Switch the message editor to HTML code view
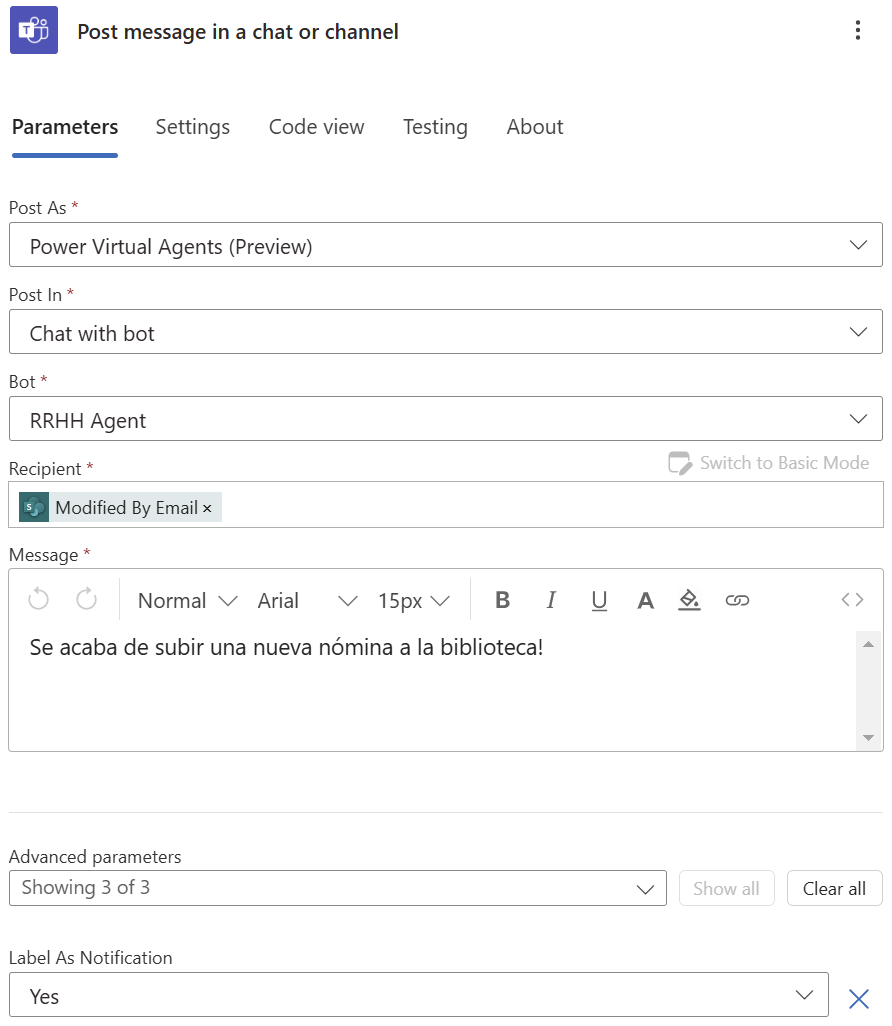Screen dimensions: 892x1026 (x=851, y=599)
